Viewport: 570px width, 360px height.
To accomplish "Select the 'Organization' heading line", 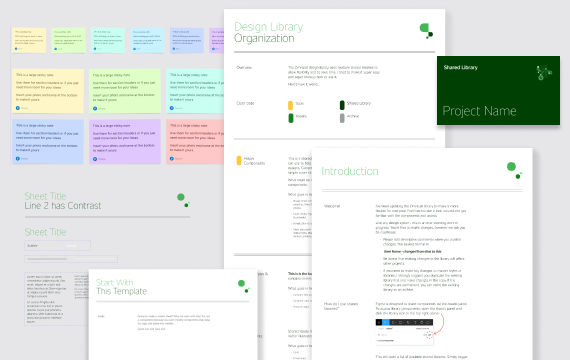I will pos(264,38).
